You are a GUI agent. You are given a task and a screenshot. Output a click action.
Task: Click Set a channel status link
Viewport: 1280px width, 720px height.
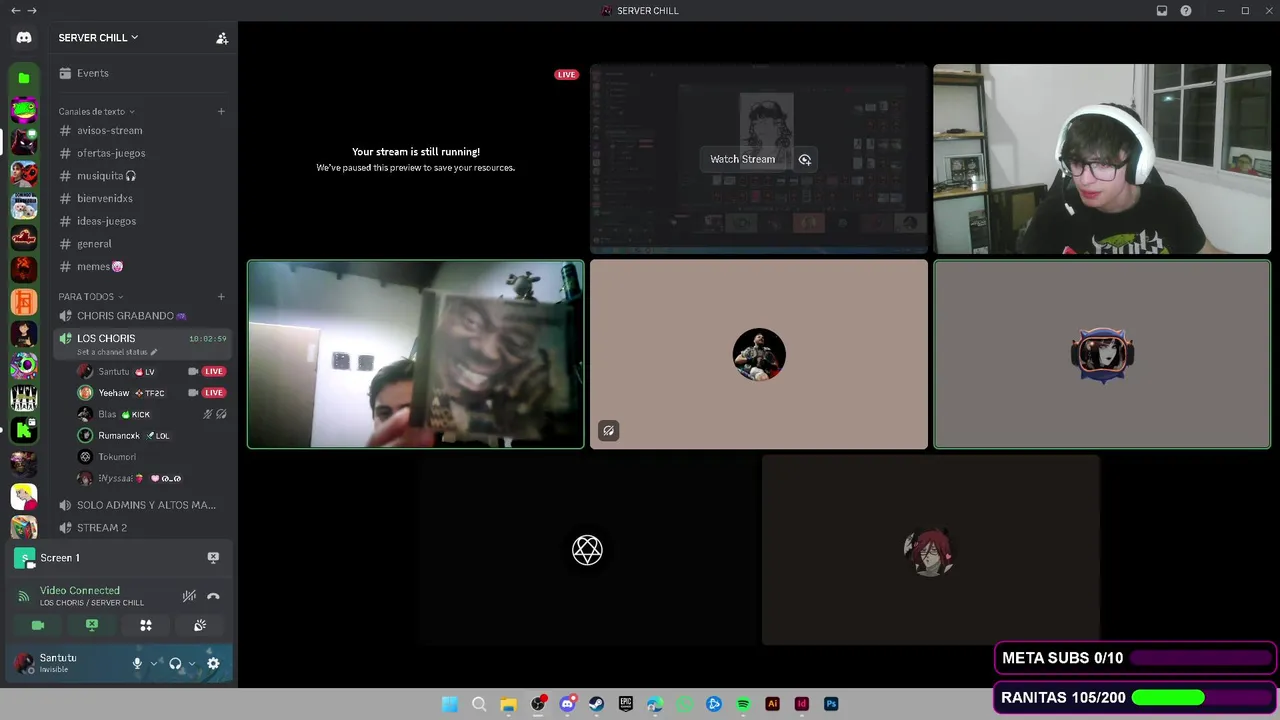point(117,352)
